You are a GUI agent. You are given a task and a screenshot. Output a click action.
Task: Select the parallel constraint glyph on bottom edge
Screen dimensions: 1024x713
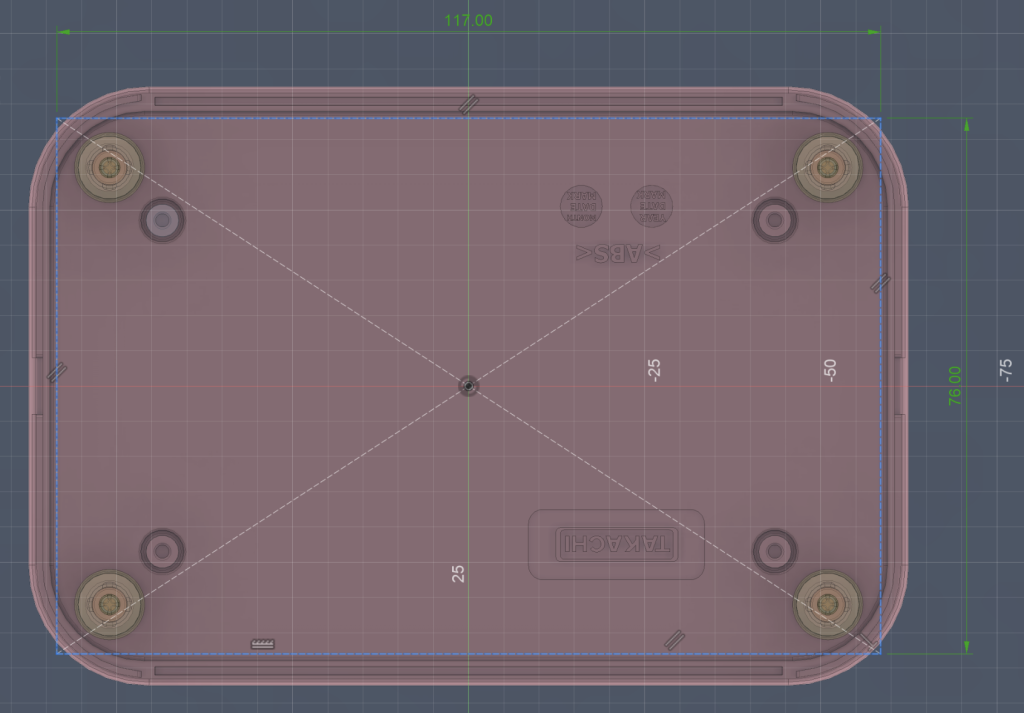pos(674,639)
